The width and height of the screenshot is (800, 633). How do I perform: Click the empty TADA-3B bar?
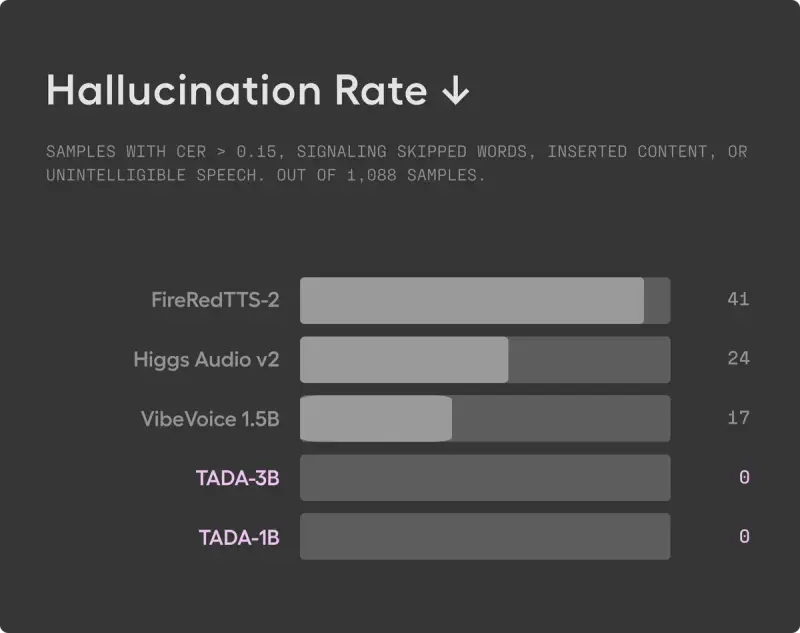click(x=485, y=478)
